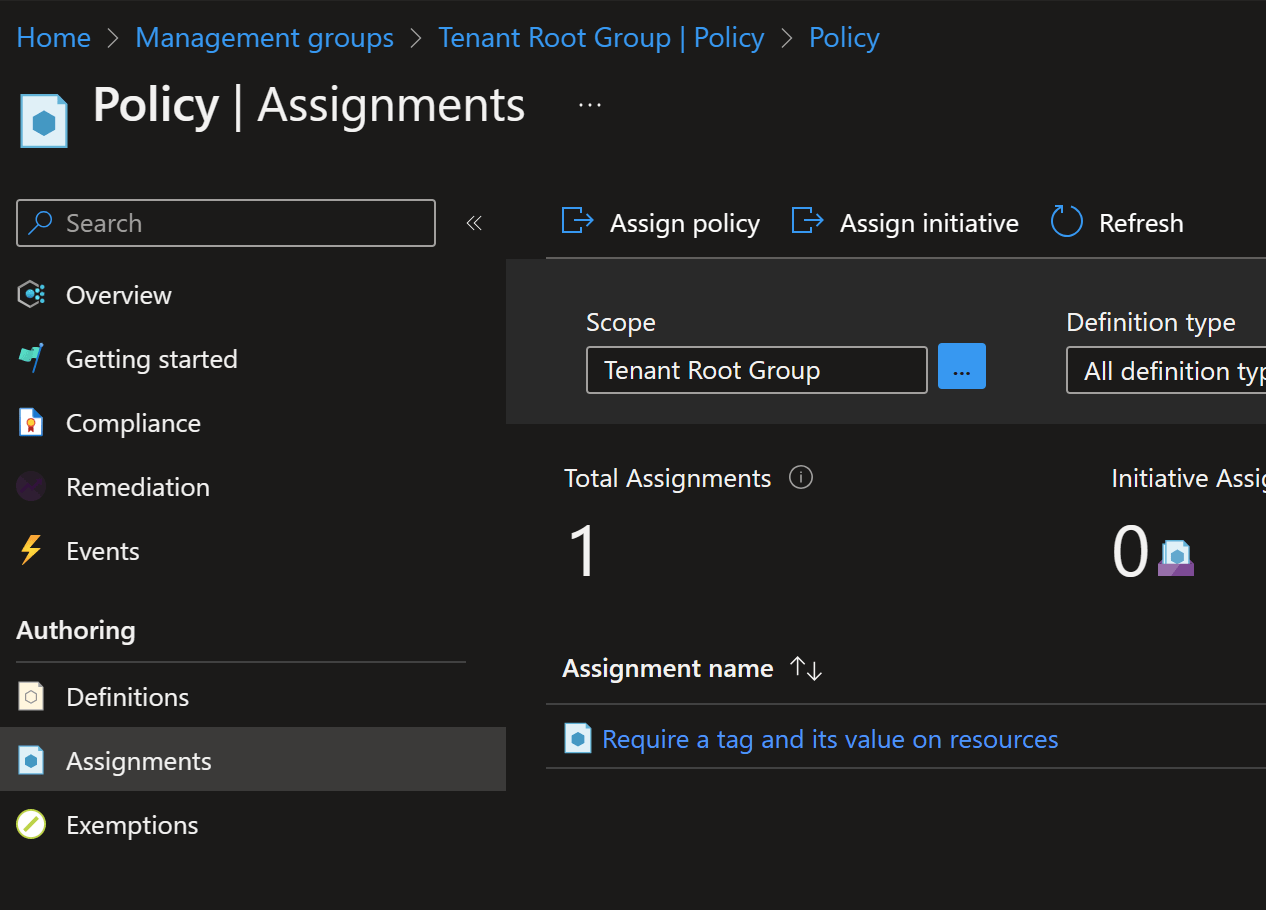Click inside the sidebar Search box
This screenshot has height=910, width=1266.
[x=225, y=223]
